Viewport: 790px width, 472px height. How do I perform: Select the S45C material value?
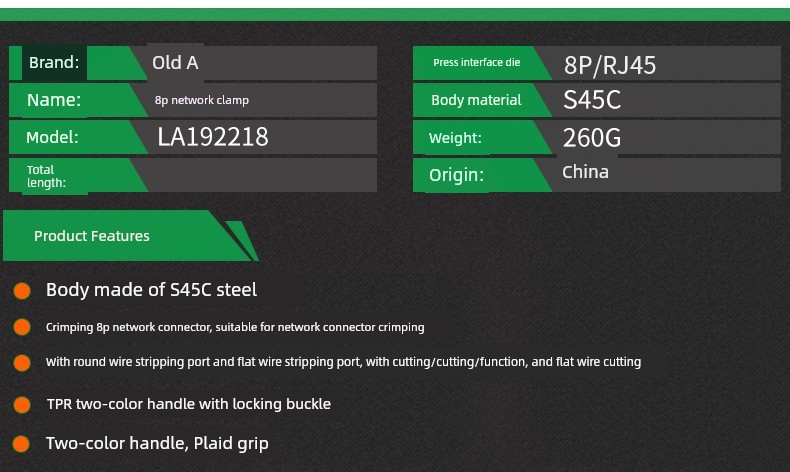(592, 100)
